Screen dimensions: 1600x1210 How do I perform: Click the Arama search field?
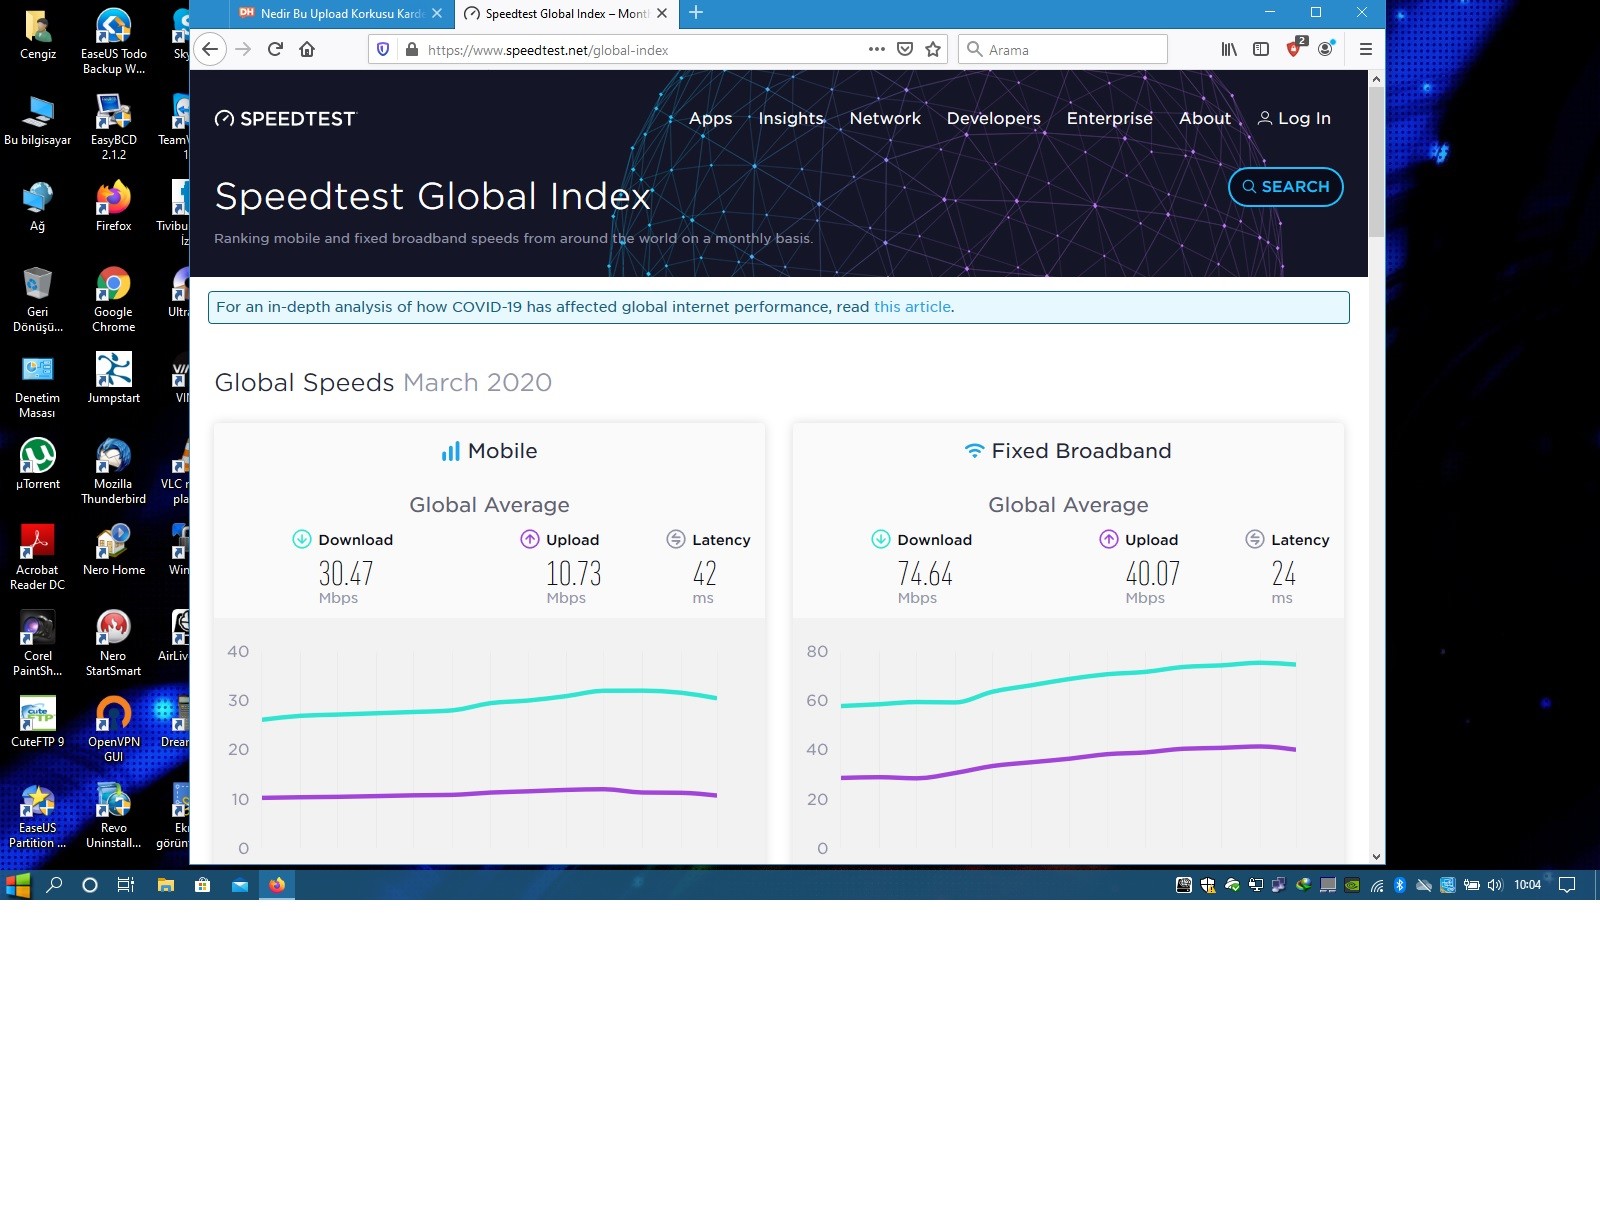pos(1063,50)
